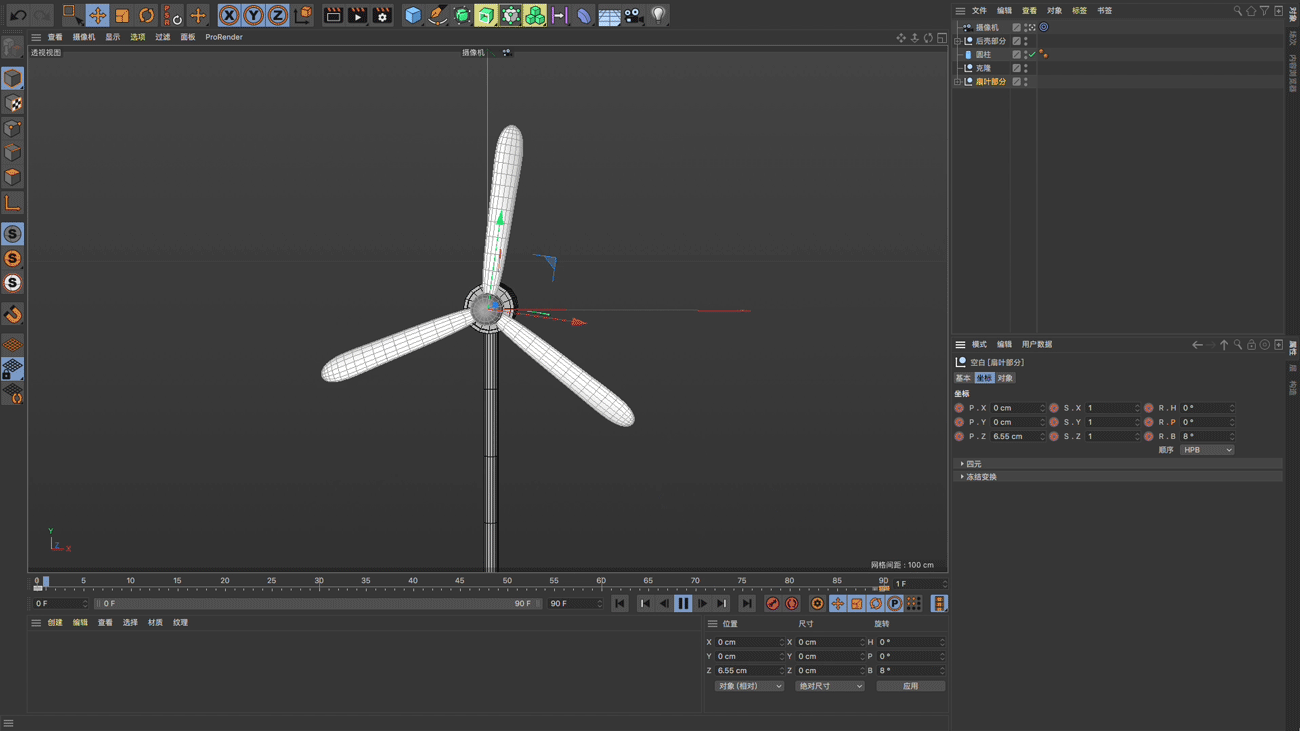Open the render settings clapperboard with gear
Viewport: 1300px width, 731px height.
(x=382, y=15)
